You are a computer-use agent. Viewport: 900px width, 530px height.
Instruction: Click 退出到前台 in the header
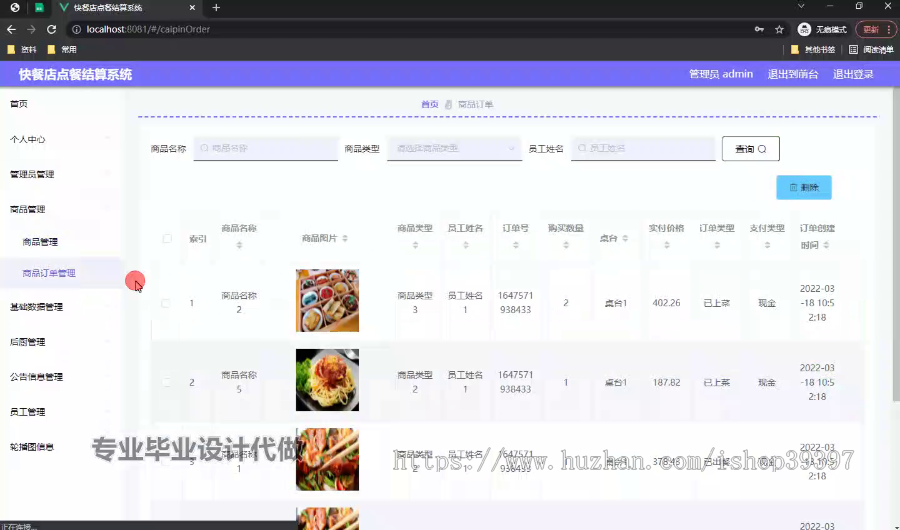(x=793, y=74)
